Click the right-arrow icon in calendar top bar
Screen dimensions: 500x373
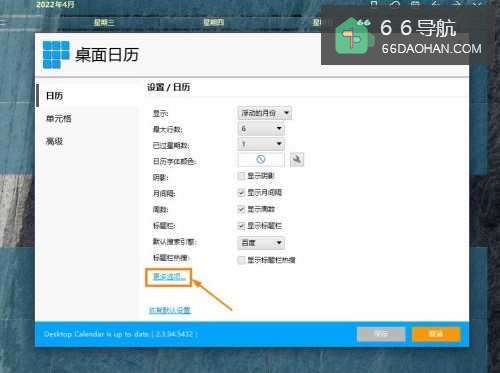(457, 4)
